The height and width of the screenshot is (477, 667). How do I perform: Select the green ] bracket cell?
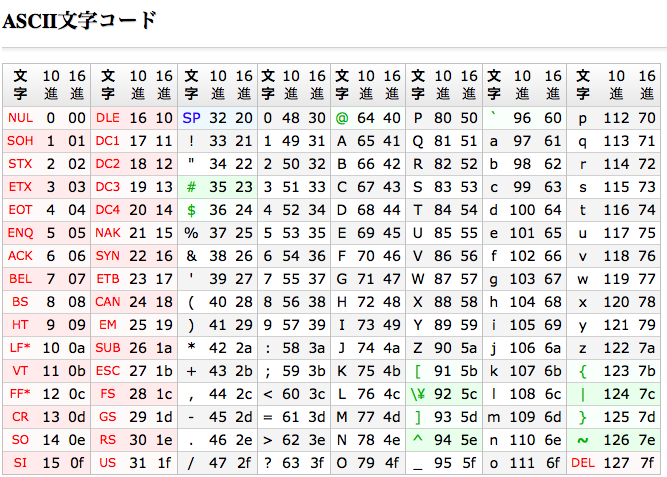click(418, 417)
